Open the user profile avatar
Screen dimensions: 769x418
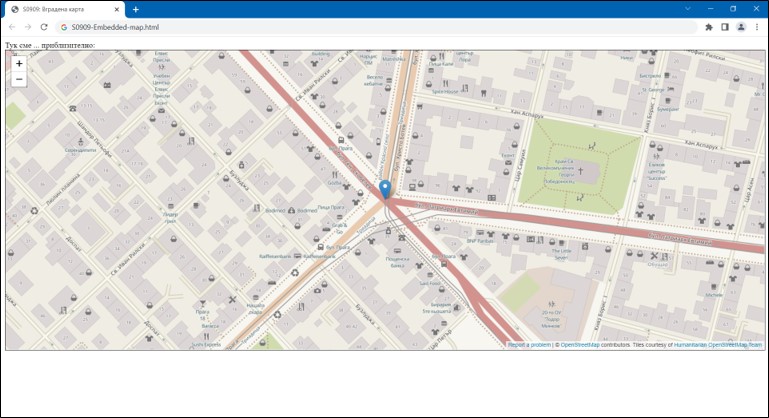coord(741,27)
